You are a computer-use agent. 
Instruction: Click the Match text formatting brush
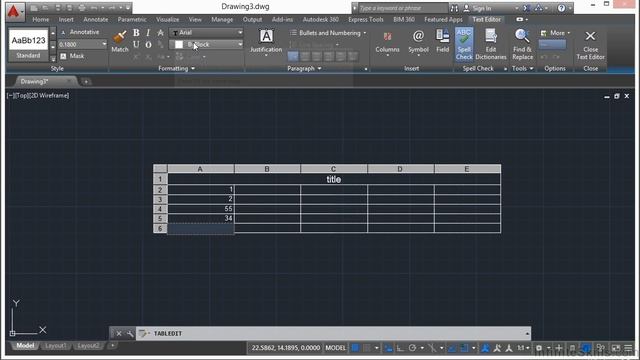(x=120, y=41)
